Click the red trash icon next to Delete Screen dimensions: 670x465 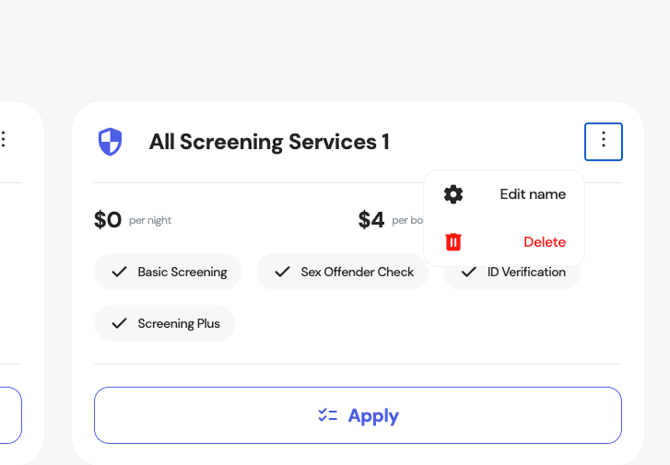coord(453,242)
